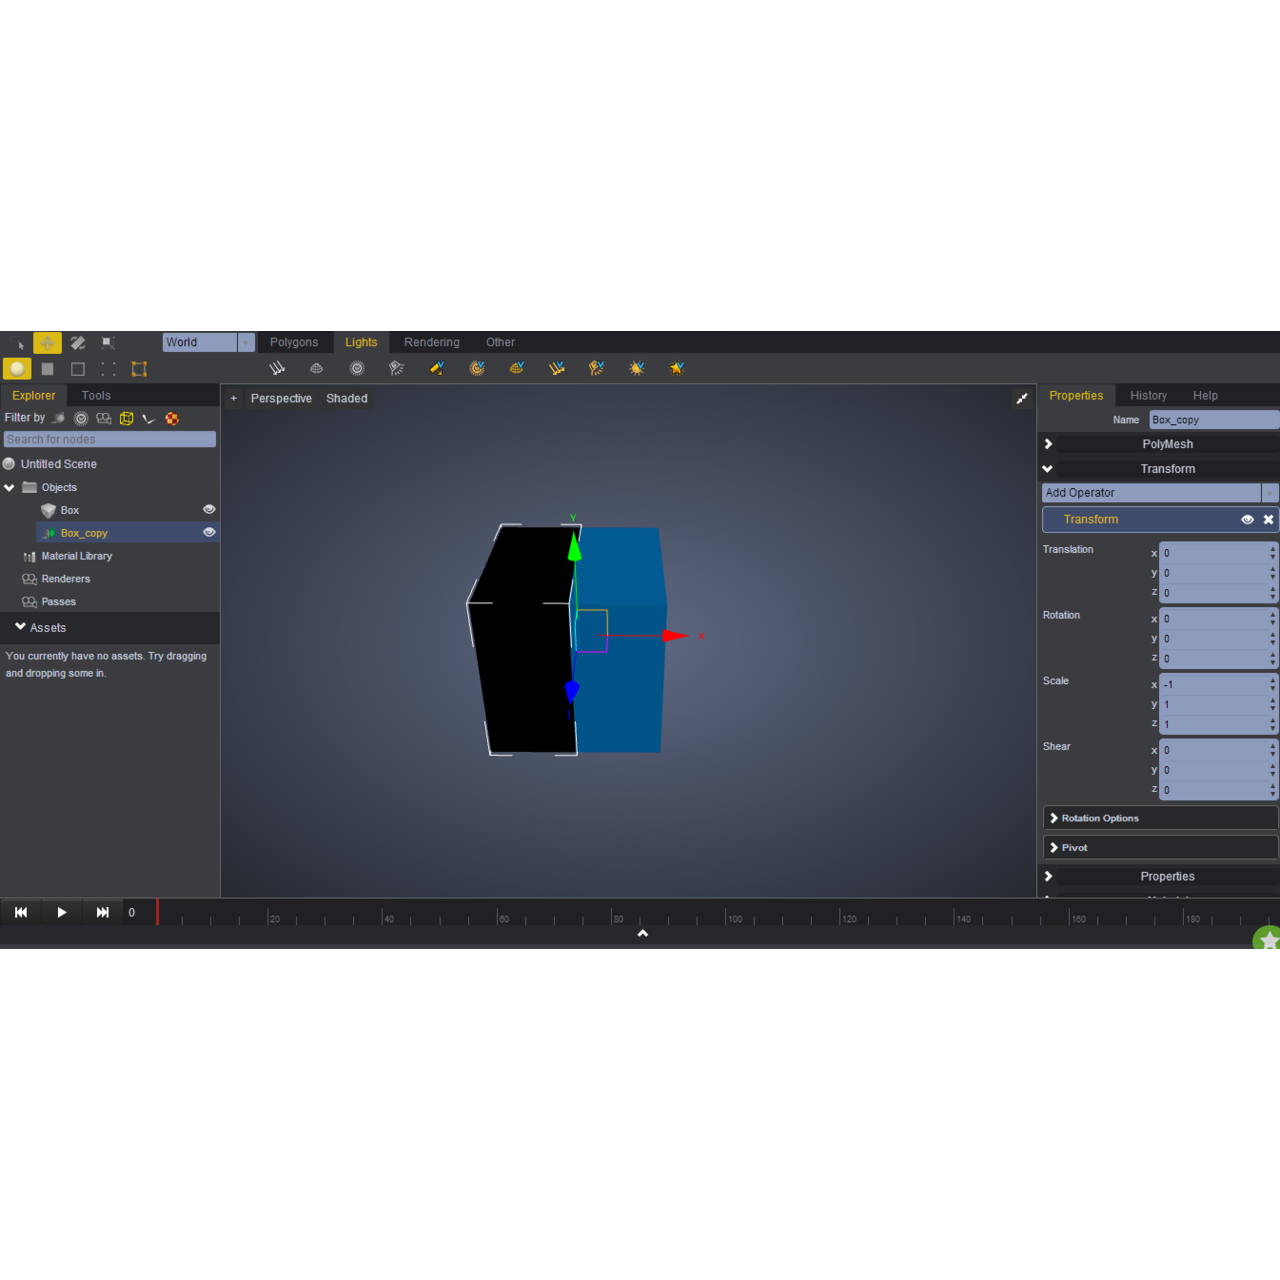Image resolution: width=1280 pixels, height=1280 pixels.
Task: Click the Shaded viewport mode button
Action: (346, 398)
